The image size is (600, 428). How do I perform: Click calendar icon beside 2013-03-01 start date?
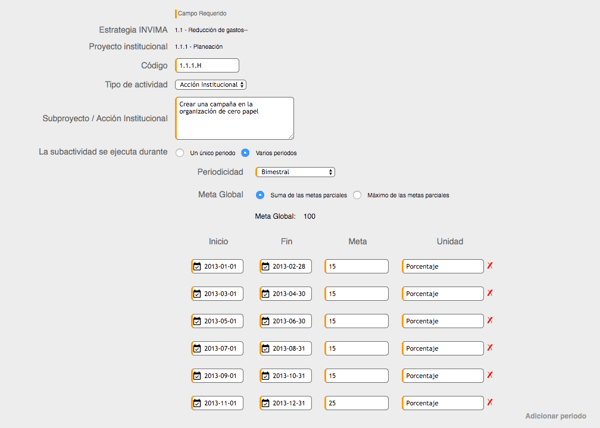(197, 294)
